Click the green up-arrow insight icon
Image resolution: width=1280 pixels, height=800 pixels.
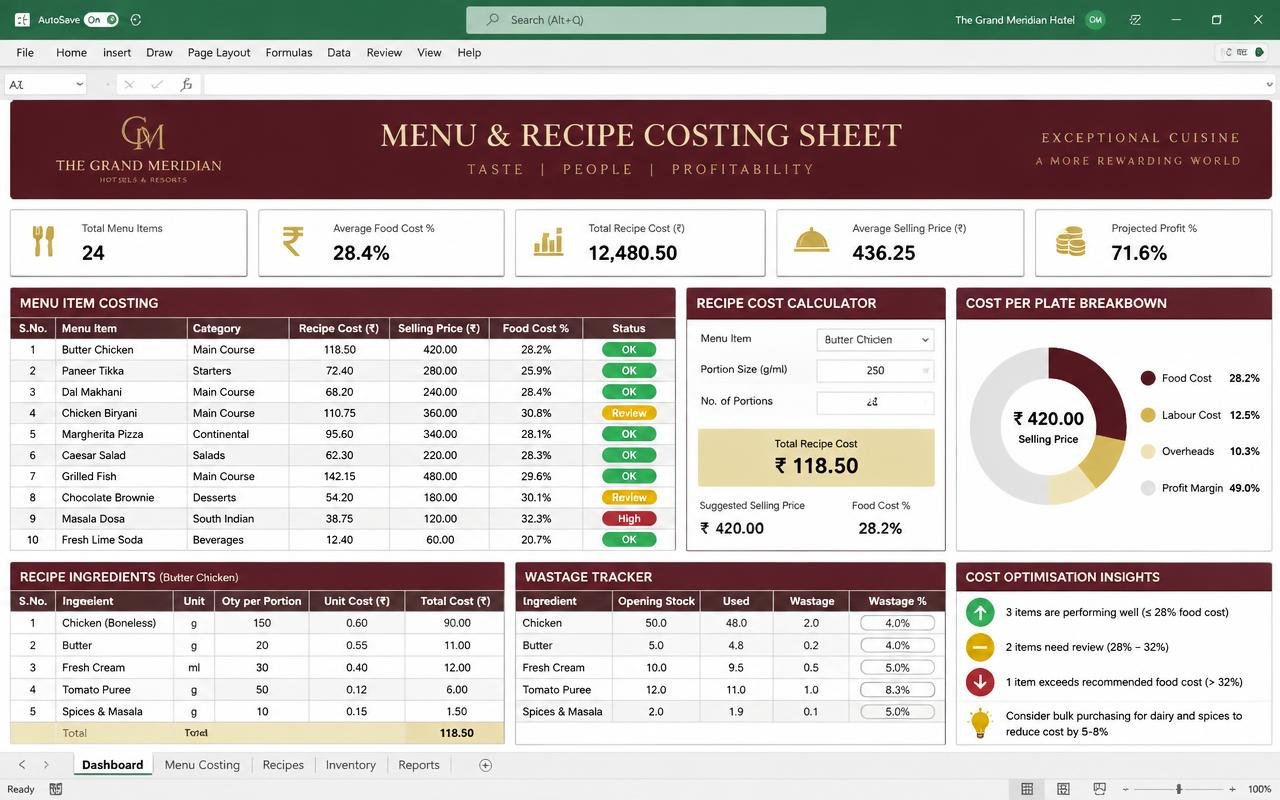coord(980,612)
